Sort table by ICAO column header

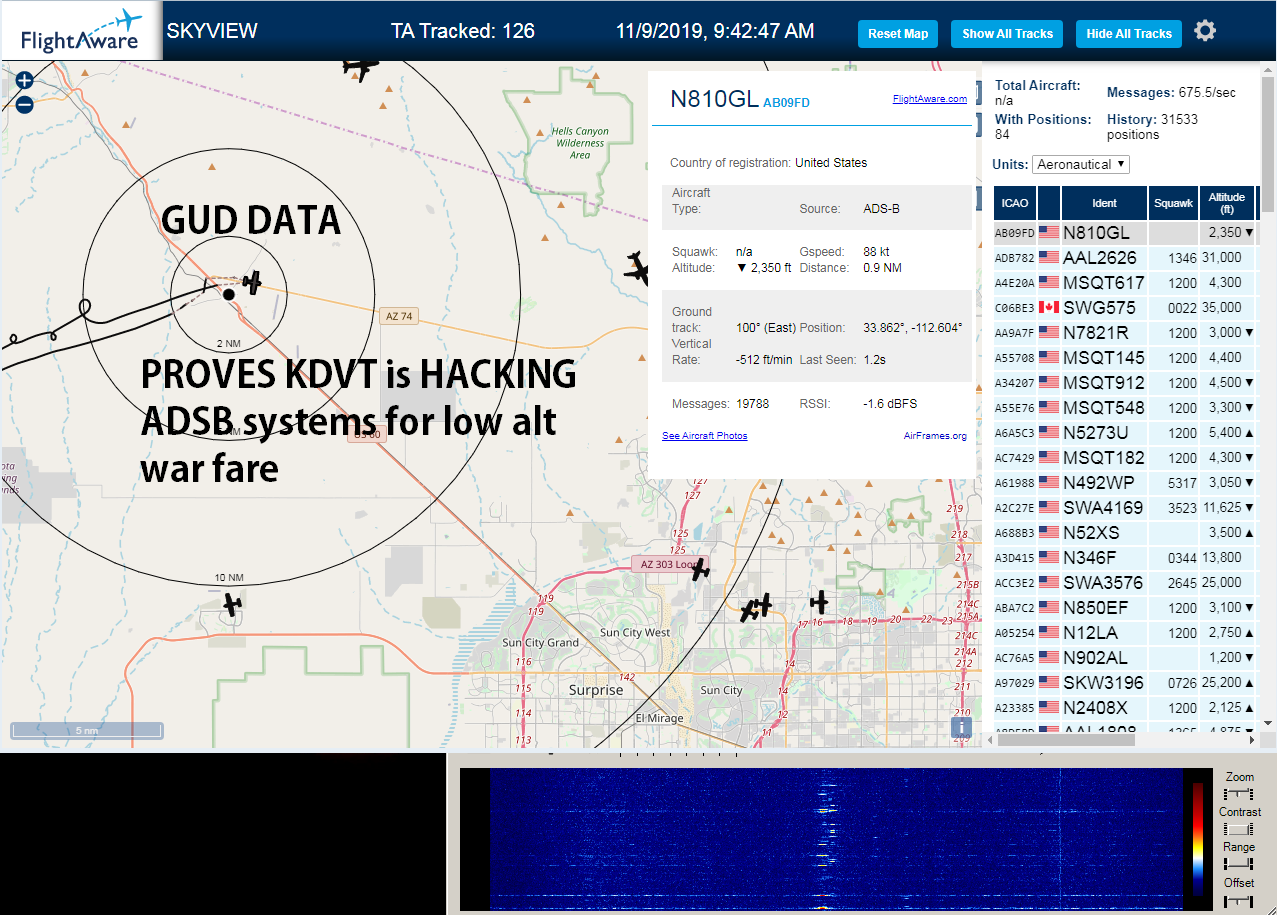(1015, 203)
